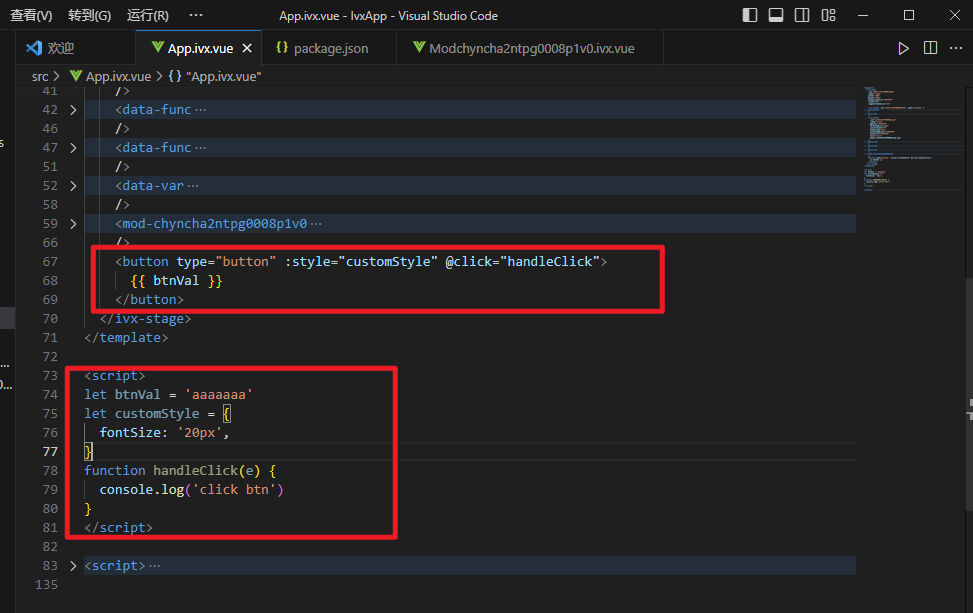973x613 pixels.
Task: Expand folded data-func at line 42
Action: click(x=73, y=110)
